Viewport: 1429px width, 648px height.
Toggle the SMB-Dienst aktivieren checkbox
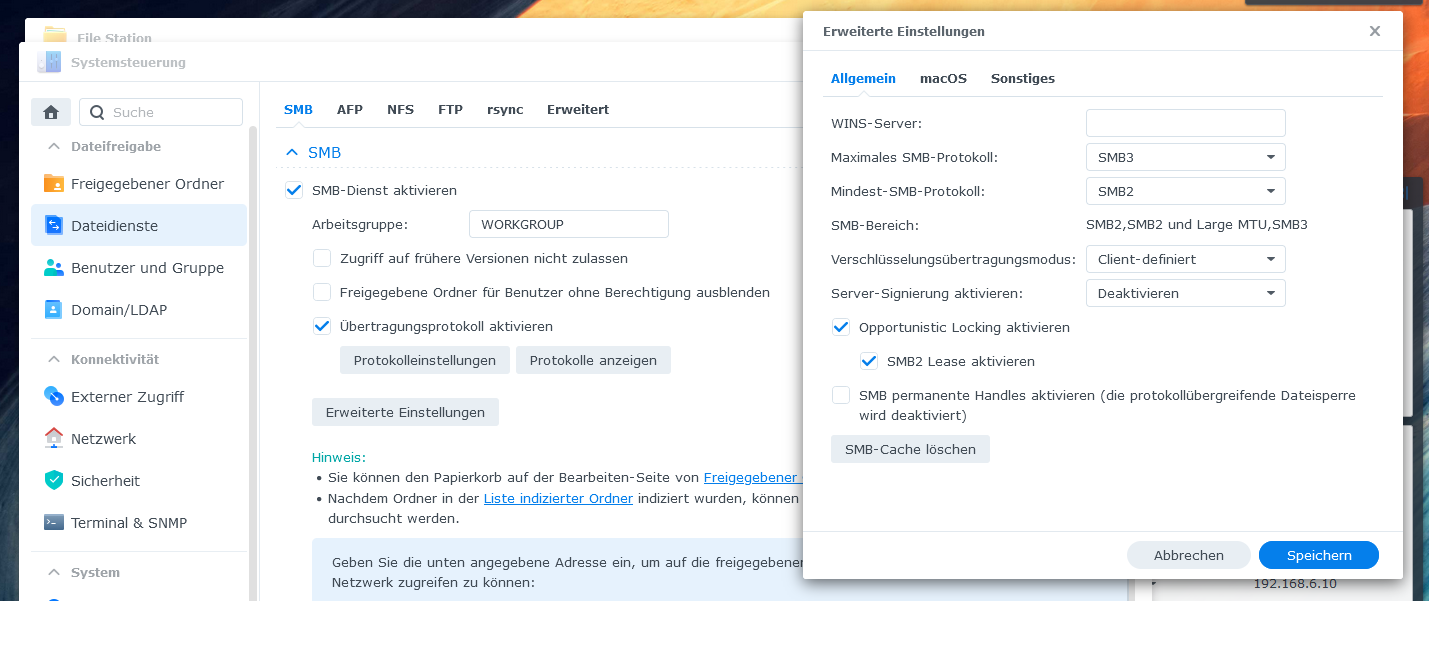(294, 190)
